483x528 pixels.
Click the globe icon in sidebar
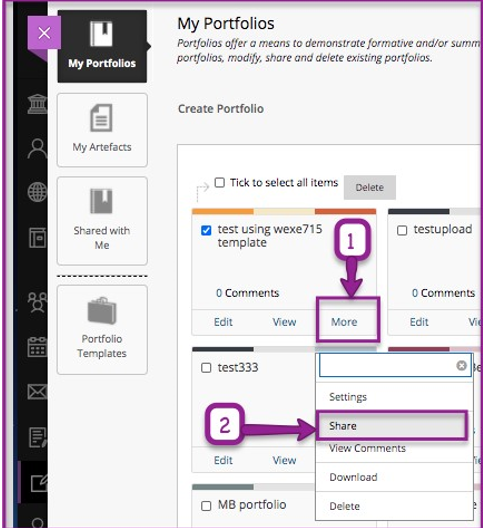point(37,192)
